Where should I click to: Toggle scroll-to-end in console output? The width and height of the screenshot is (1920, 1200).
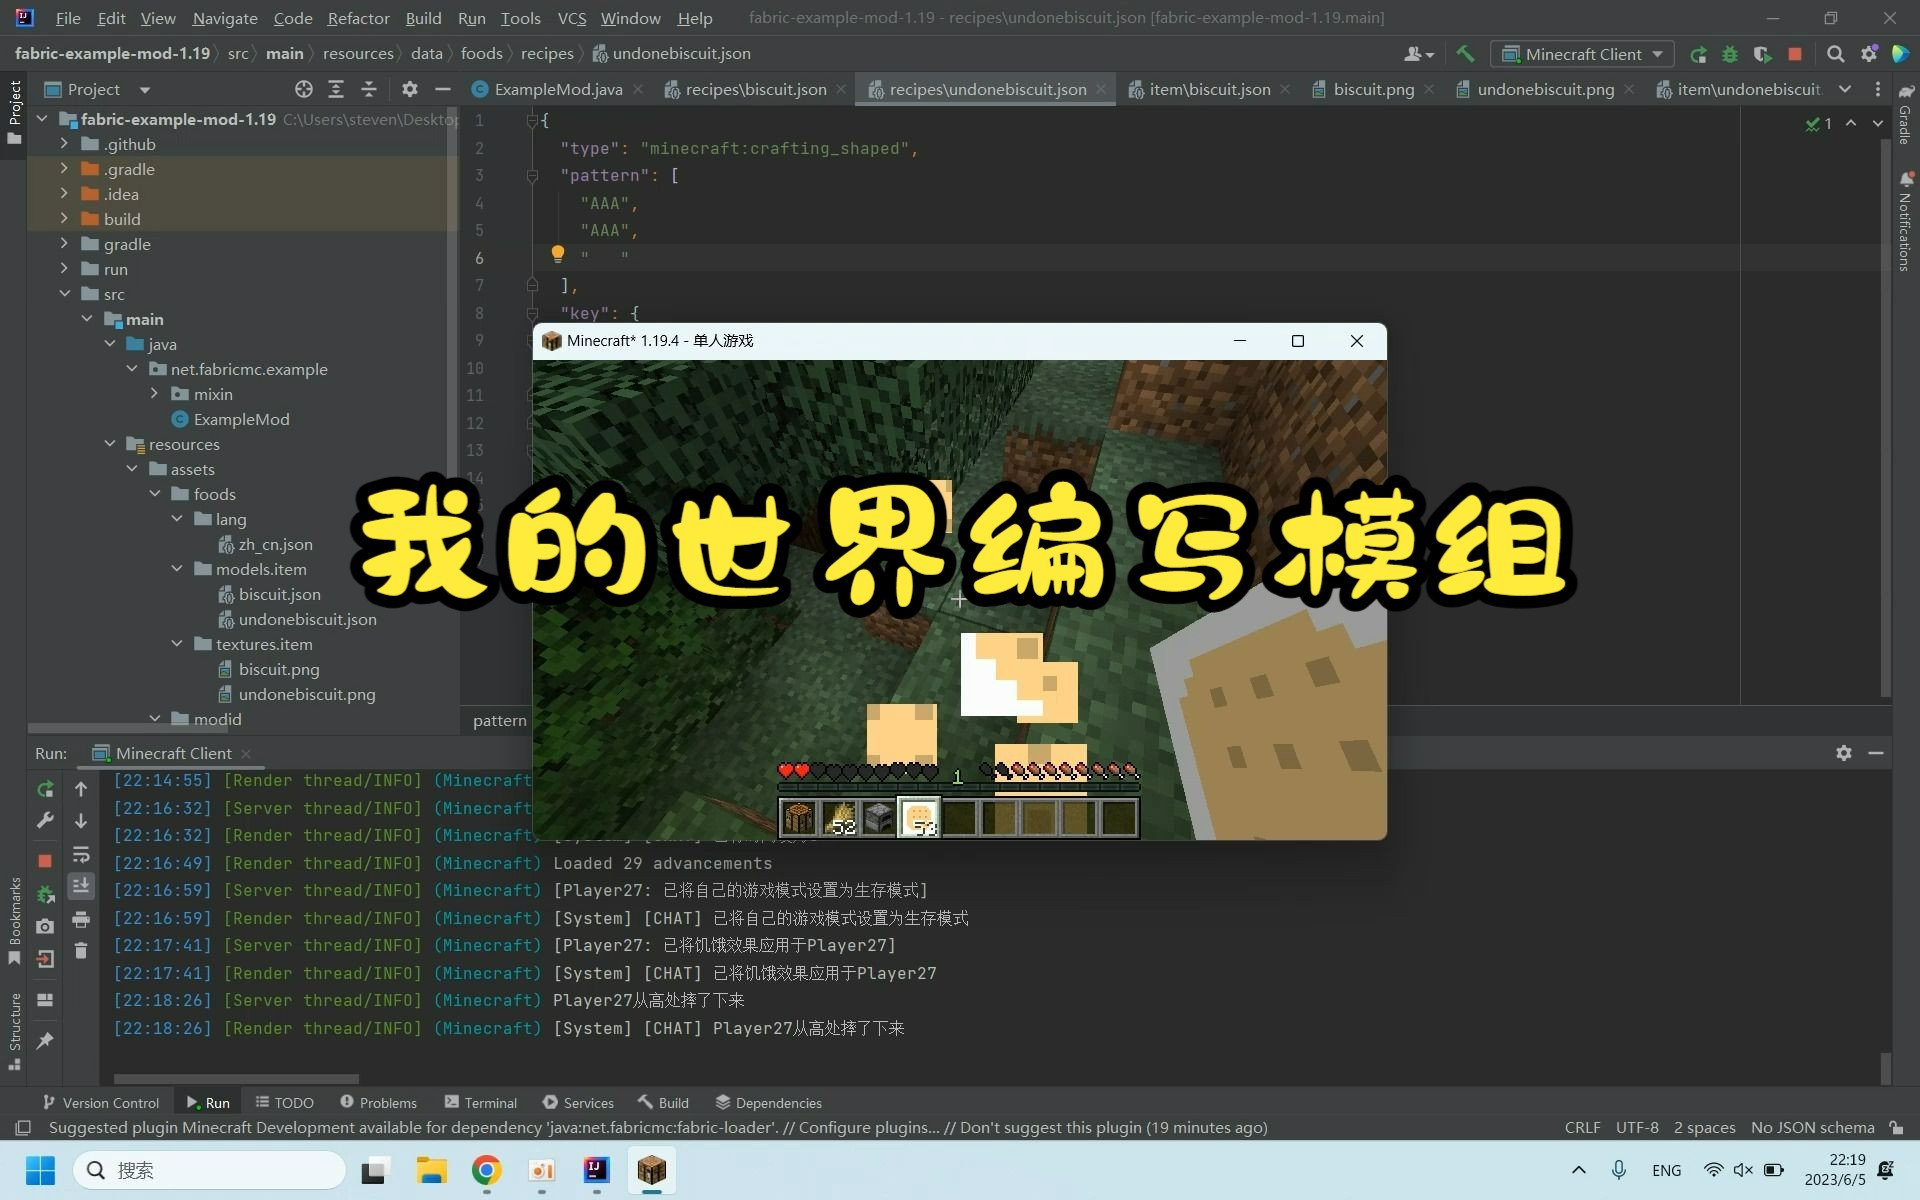tap(82, 885)
